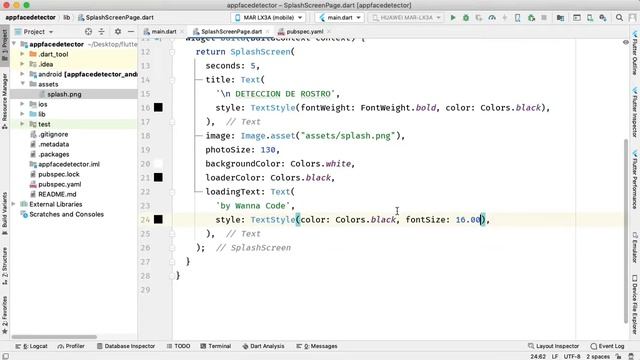
Task: Open the Messages tool window
Action: (317, 346)
